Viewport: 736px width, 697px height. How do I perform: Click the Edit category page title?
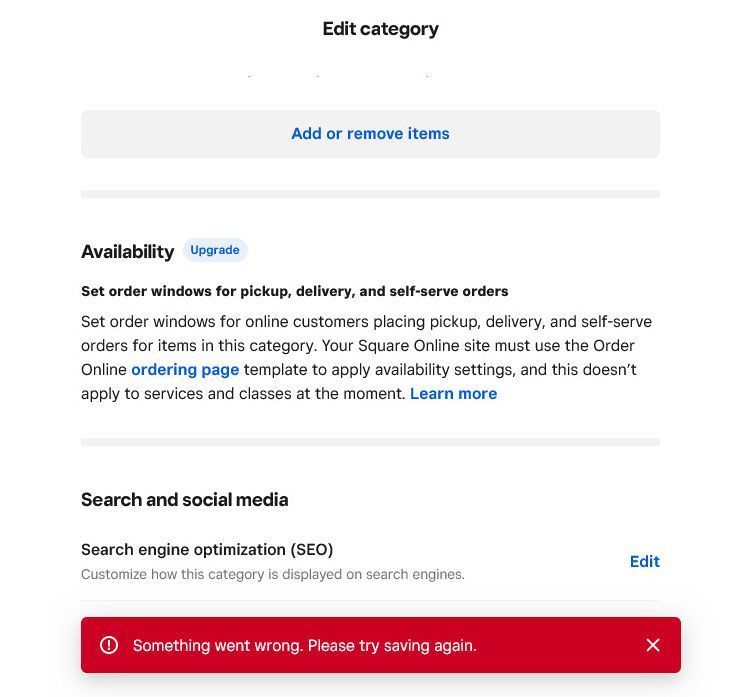coord(380,29)
